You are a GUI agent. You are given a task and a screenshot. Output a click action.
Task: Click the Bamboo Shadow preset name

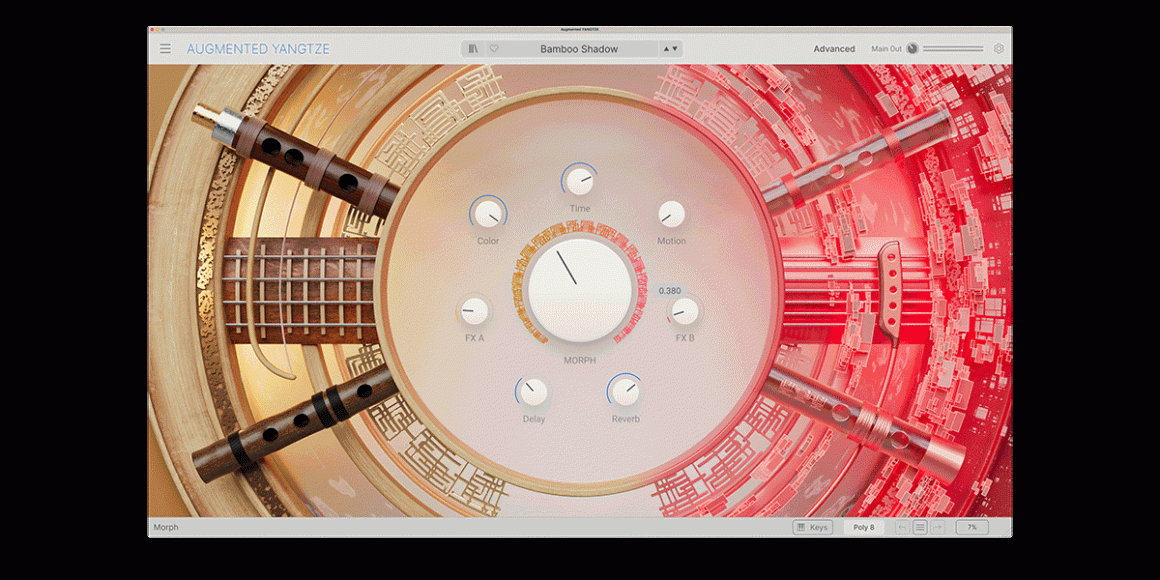click(x=579, y=49)
